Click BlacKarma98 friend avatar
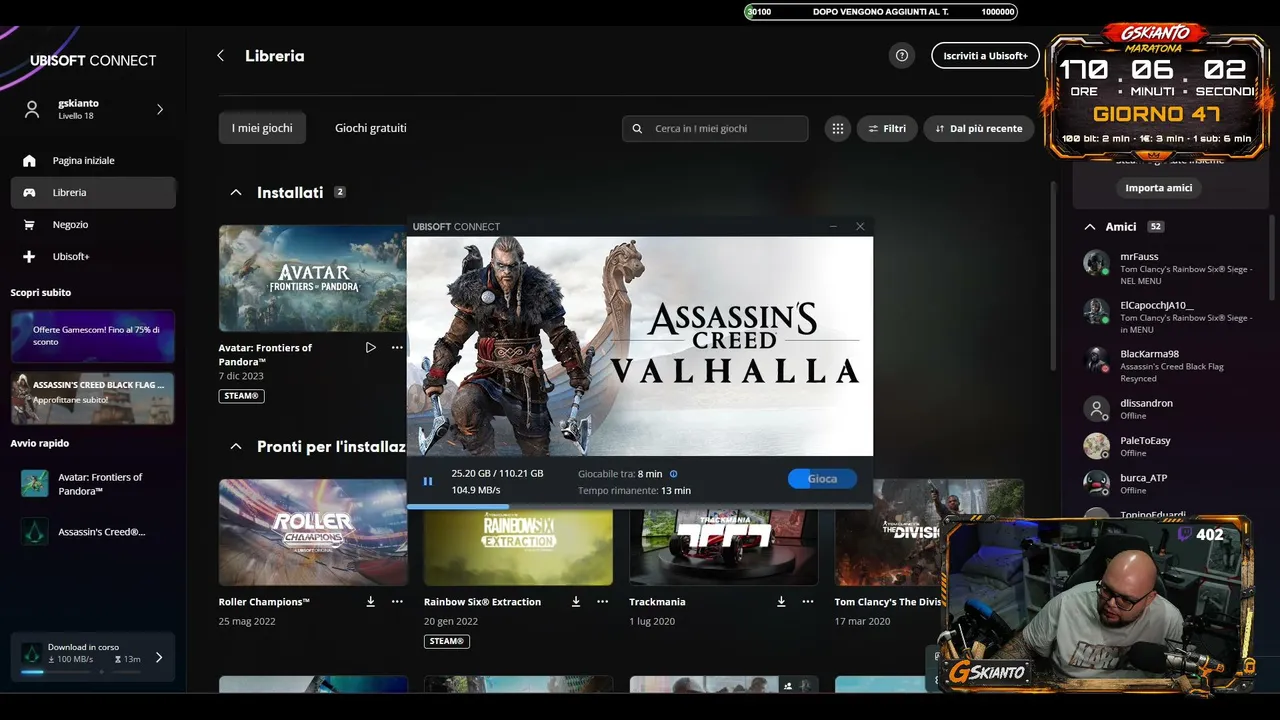The width and height of the screenshot is (1280, 720). 1097,360
